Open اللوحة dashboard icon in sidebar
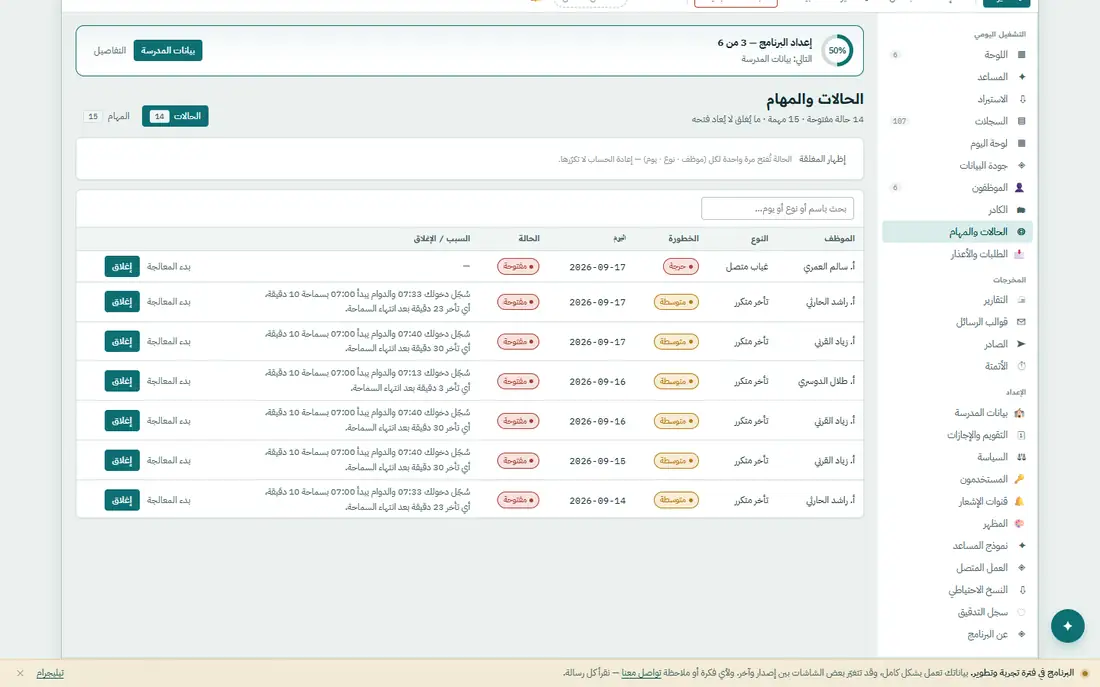This screenshot has width=1100, height=687. point(1021,55)
